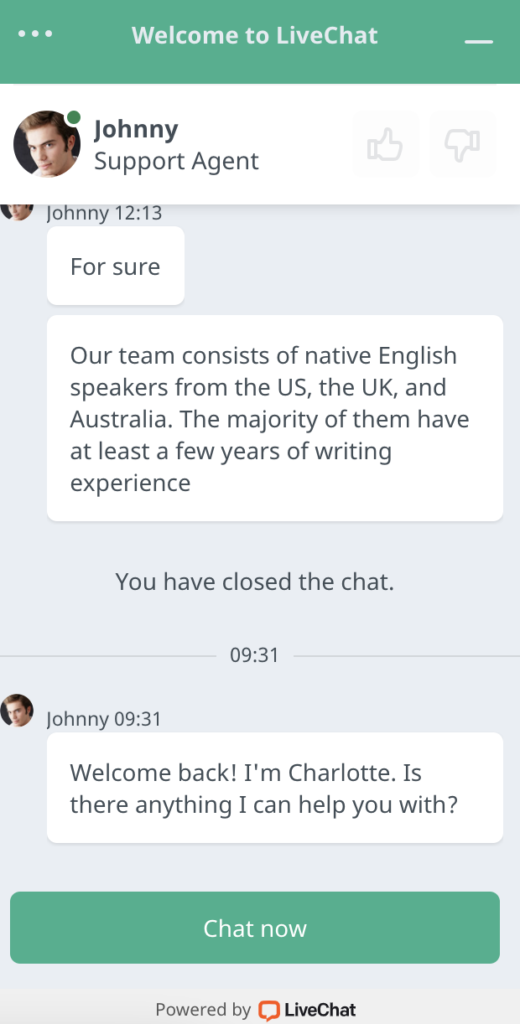Click the Johnny agent name in header
The height and width of the screenshot is (1024, 520).
(136, 129)
